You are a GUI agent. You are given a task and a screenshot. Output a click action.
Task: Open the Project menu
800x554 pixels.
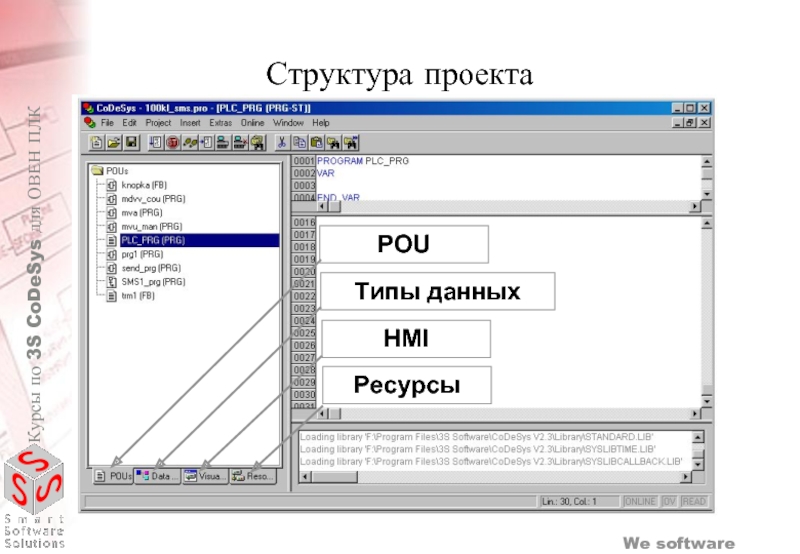click(x=158, y=123)
